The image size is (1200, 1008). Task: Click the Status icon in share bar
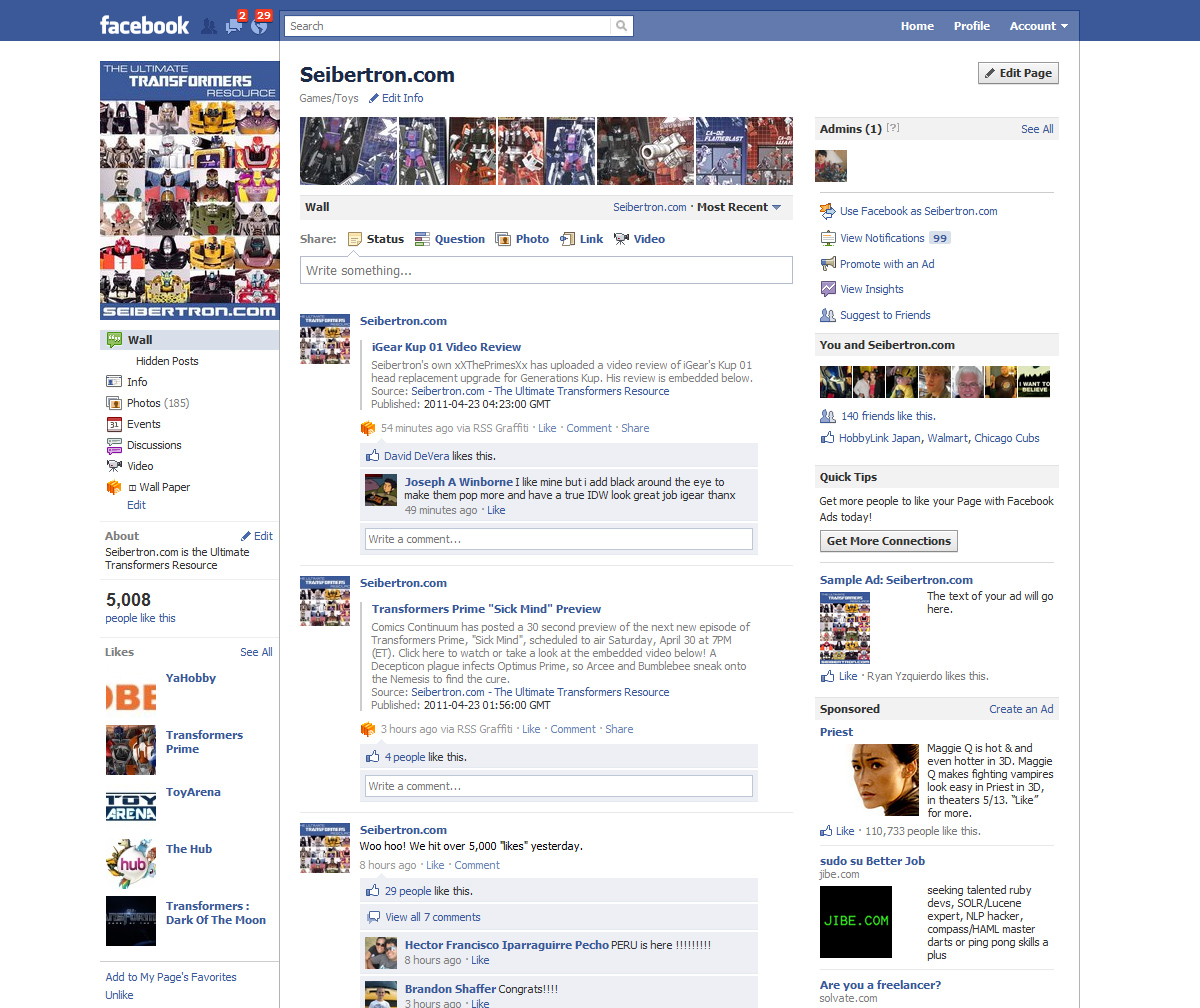click(355, 239)
